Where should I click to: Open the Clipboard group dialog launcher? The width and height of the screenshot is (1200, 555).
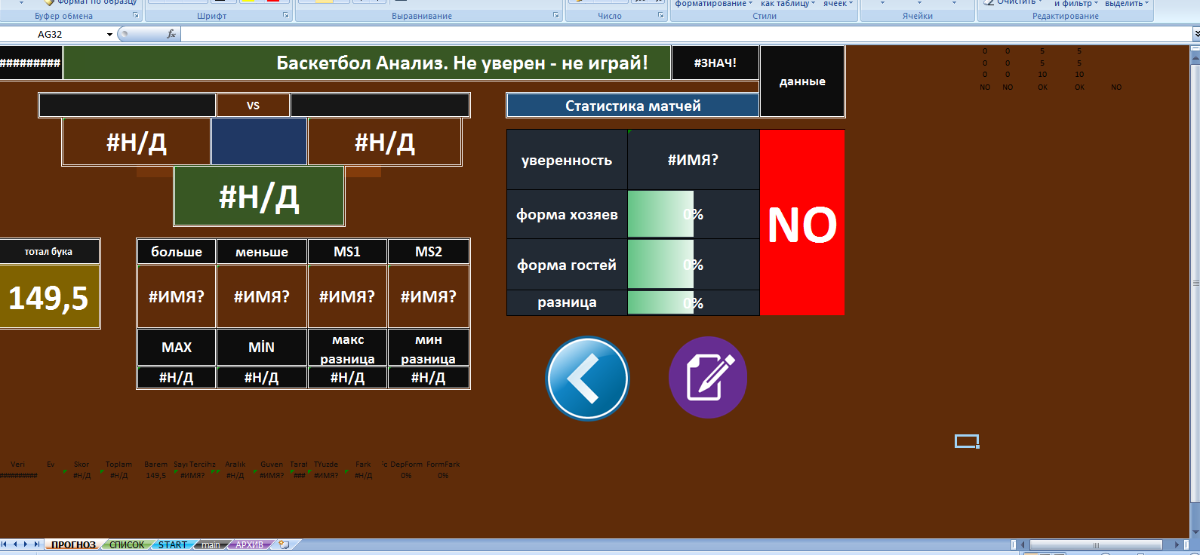click(x=136, y=17)
